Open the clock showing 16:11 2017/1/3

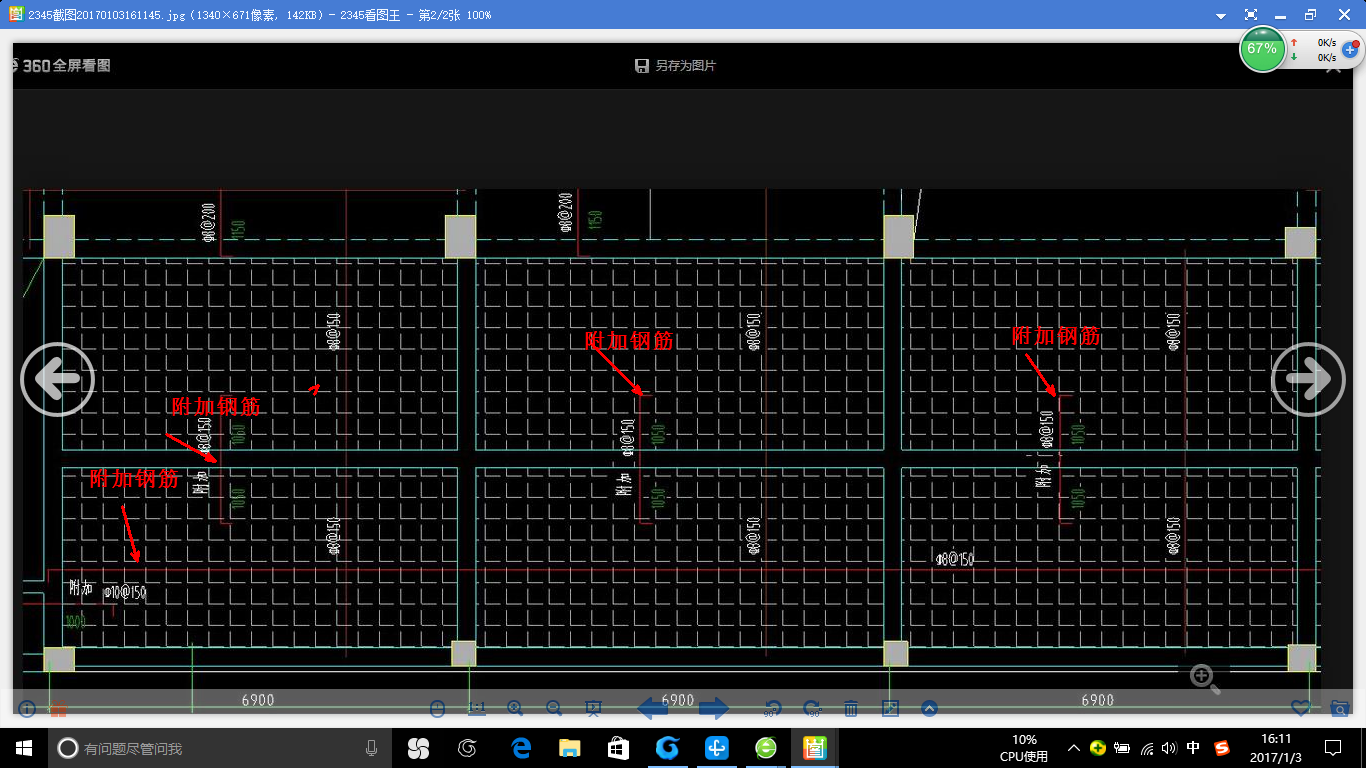[x=1275, y=748]
